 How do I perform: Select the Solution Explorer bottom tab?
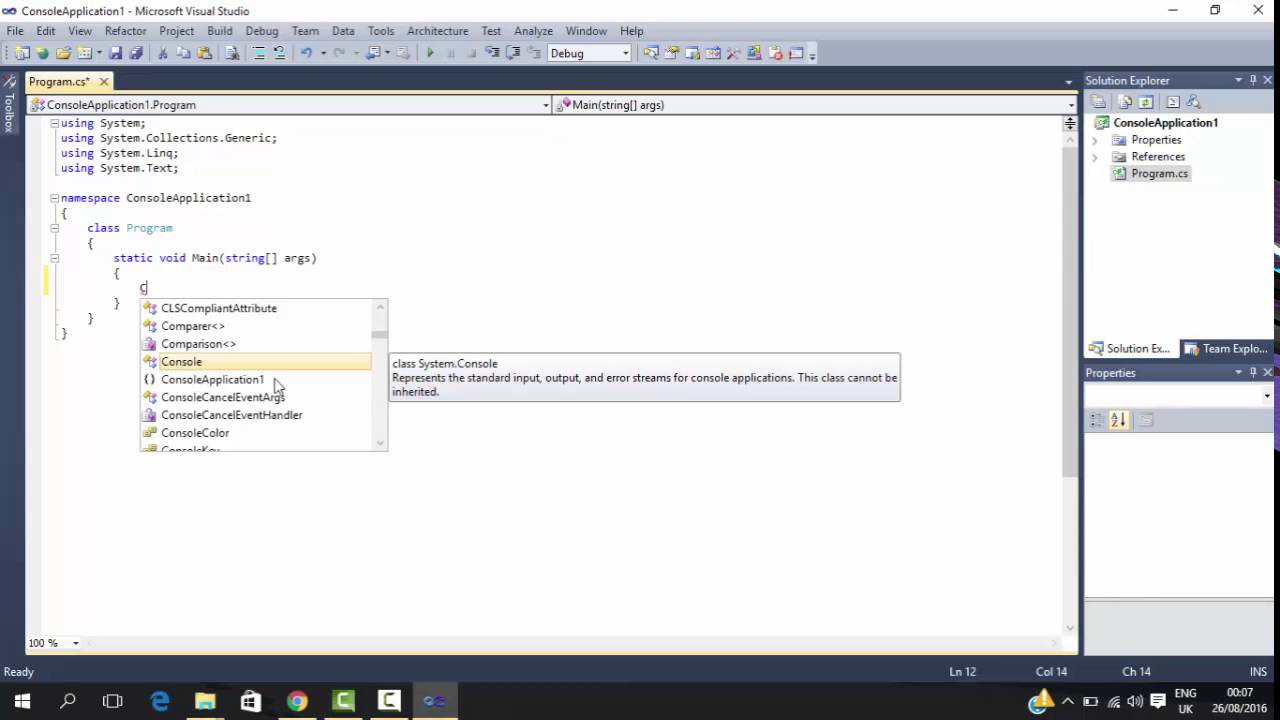[1130, 349]
